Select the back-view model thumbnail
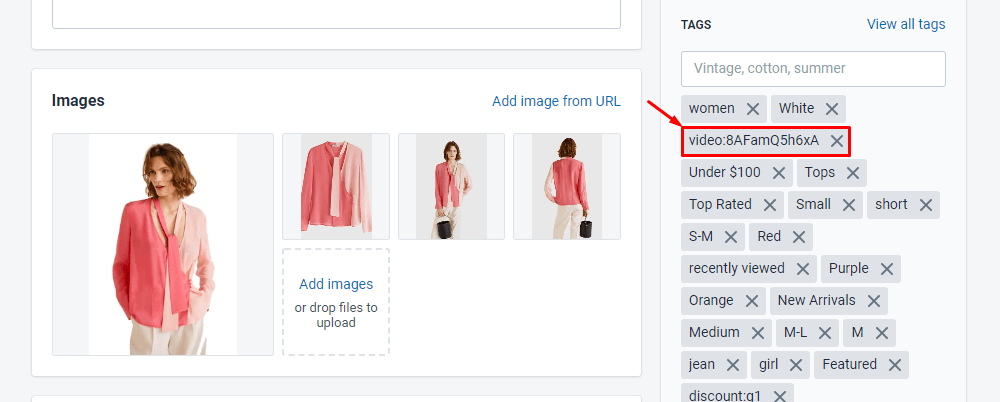 [567, 186]
